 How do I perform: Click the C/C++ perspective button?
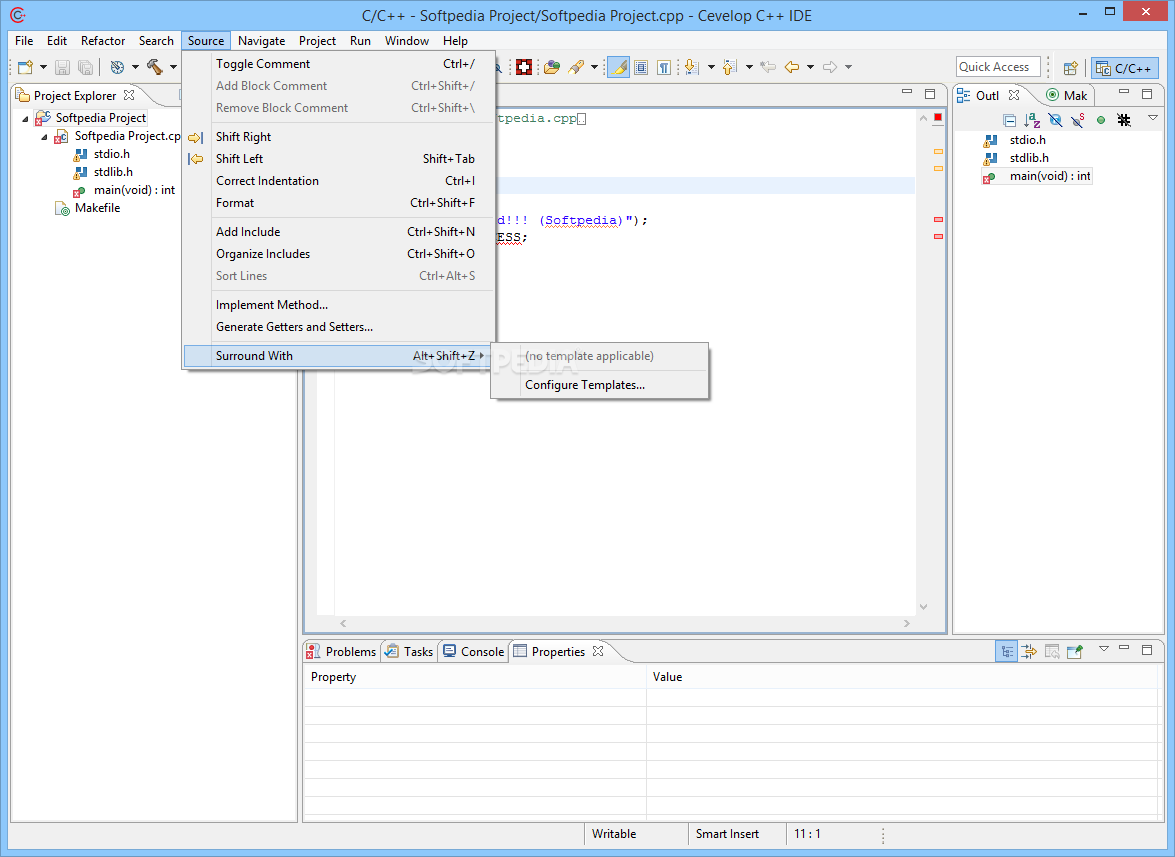[x=1125, y=68]
